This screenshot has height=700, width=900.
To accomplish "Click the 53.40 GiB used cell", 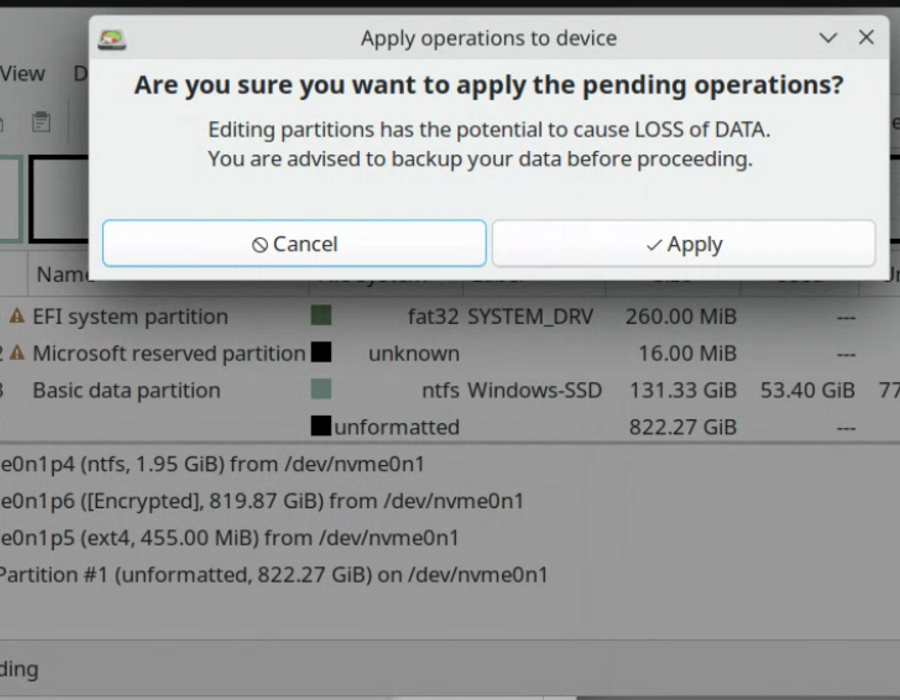I will (808, 391).
